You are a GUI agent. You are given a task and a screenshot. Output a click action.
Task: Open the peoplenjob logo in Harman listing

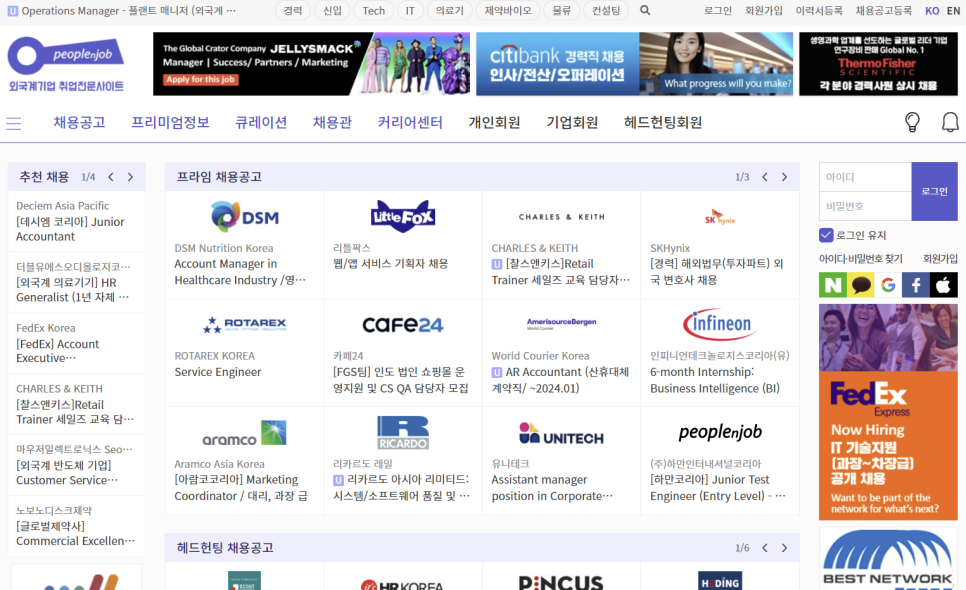click(x=720, y=433)
